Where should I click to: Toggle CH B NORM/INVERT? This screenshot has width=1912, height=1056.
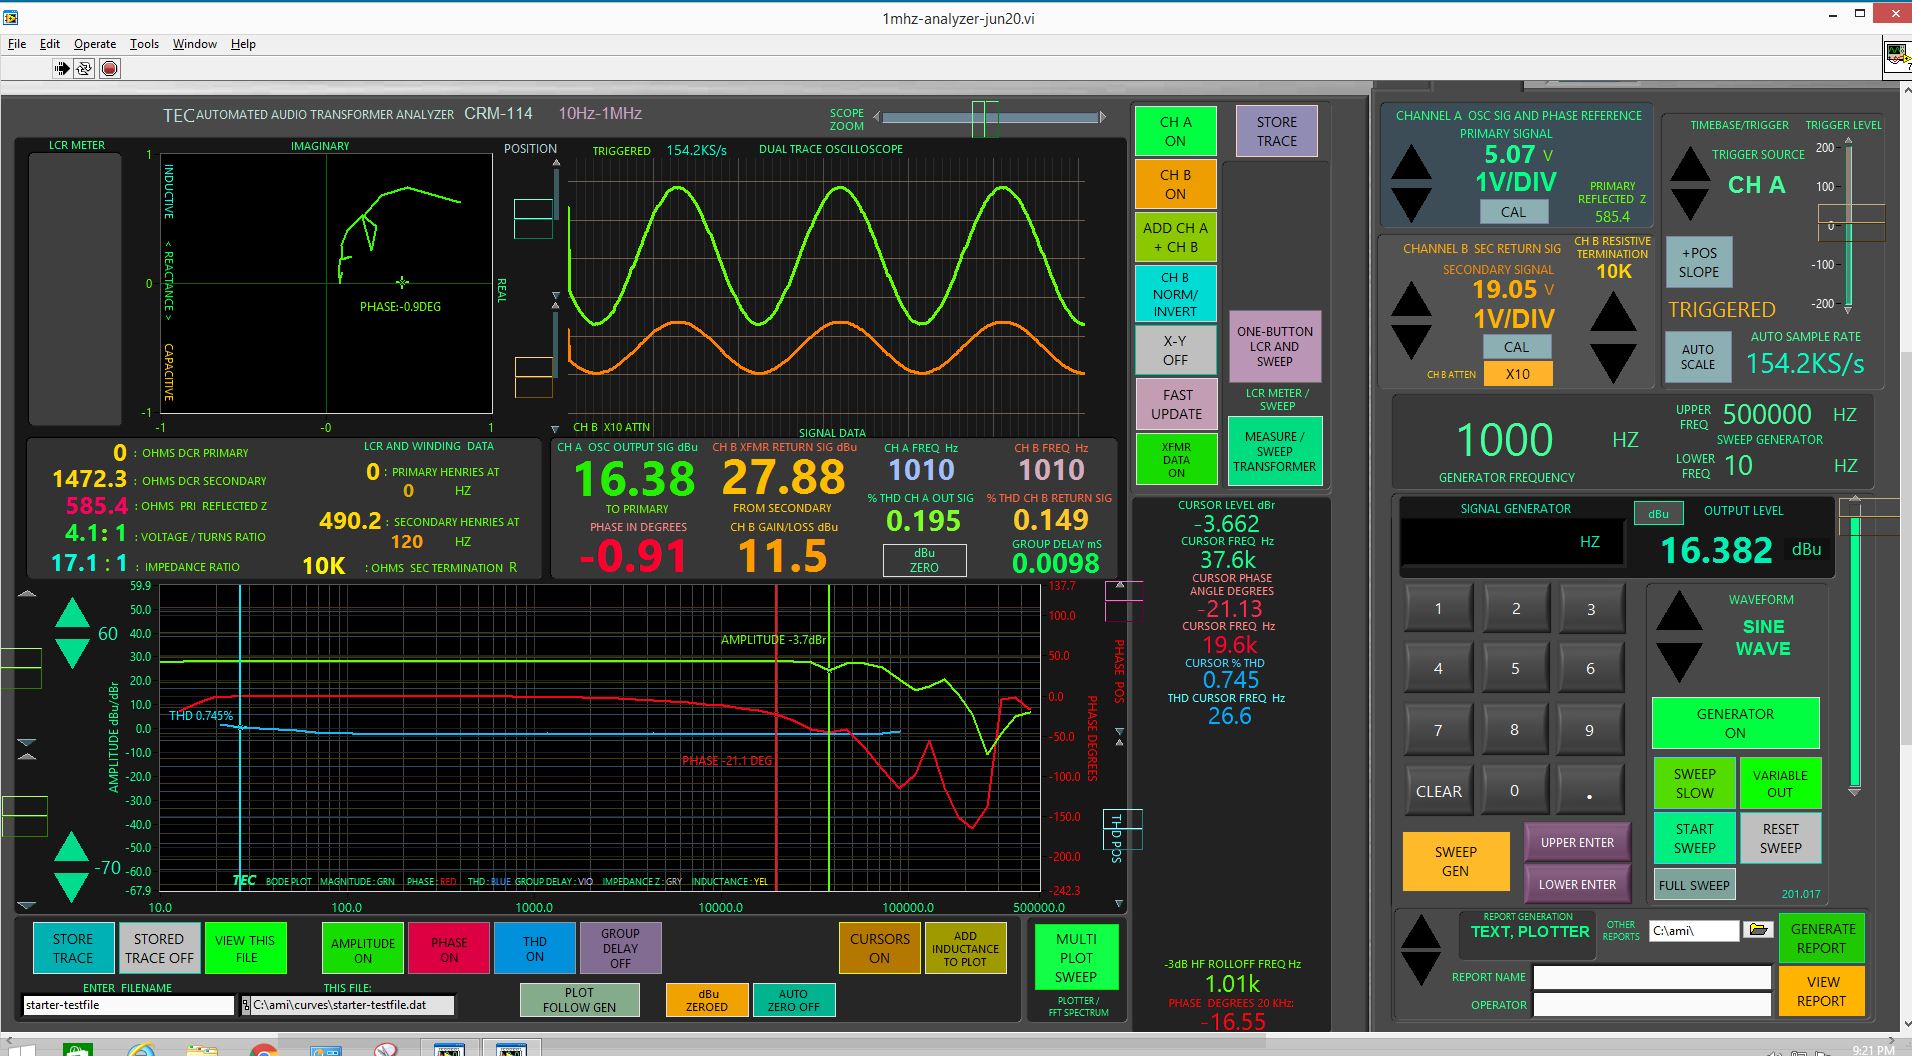[1176, 294]
